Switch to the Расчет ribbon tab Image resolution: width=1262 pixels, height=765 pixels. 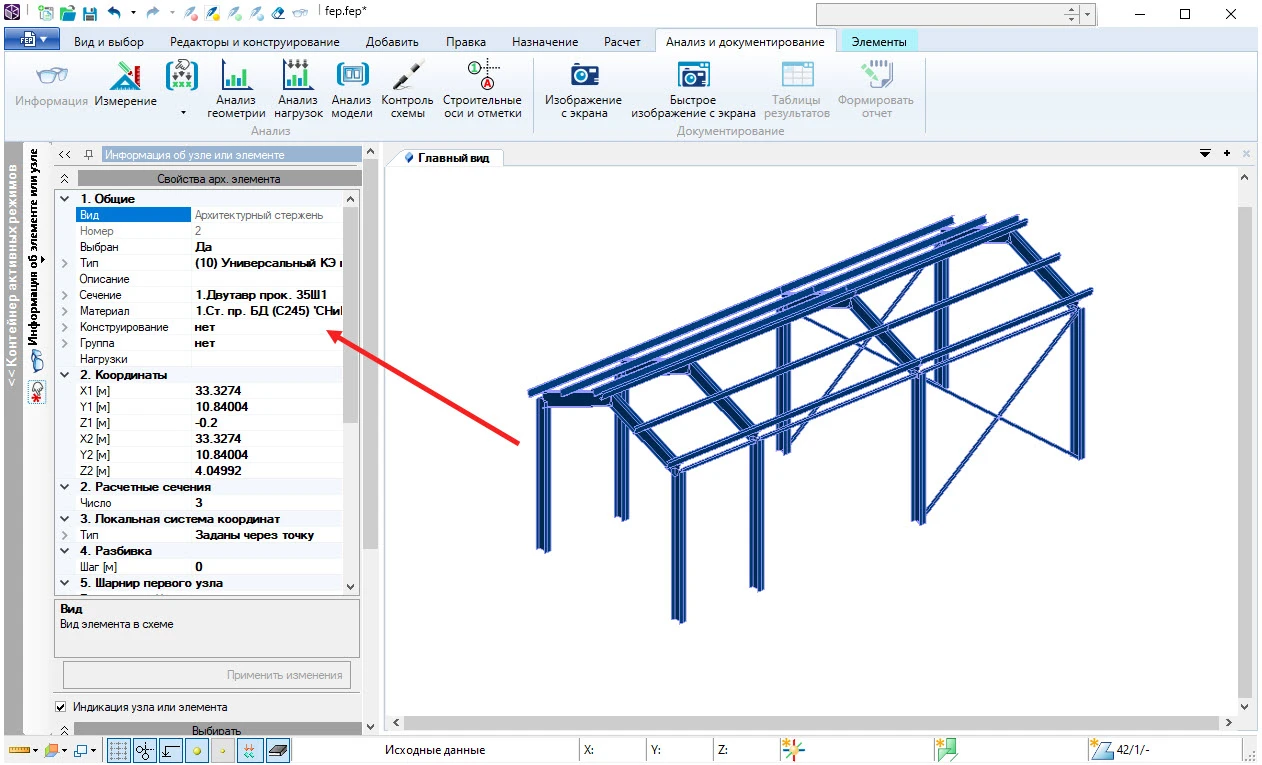click(622, 42)
